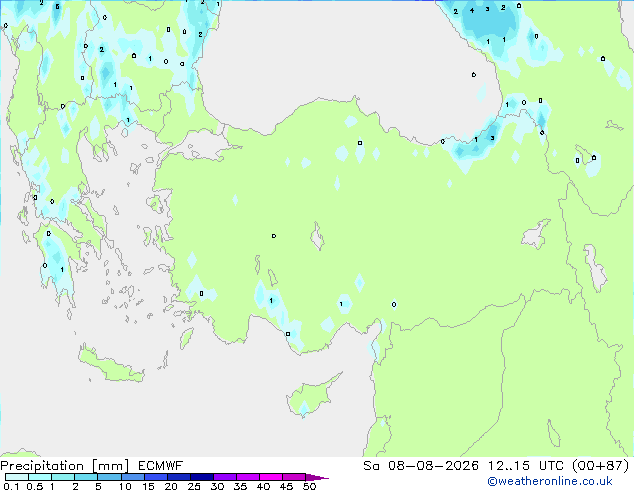Click the 0.1–0.5 mm palest legend swatch
The height and width of the screenshot is (490, 634).
pos(17,477)
